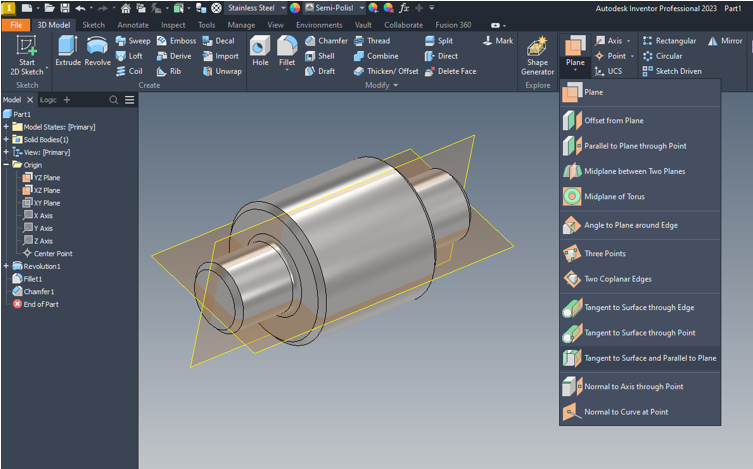Click the Sweep tool
The width and height of the screenshot is (753, 469).
point(133,41)
